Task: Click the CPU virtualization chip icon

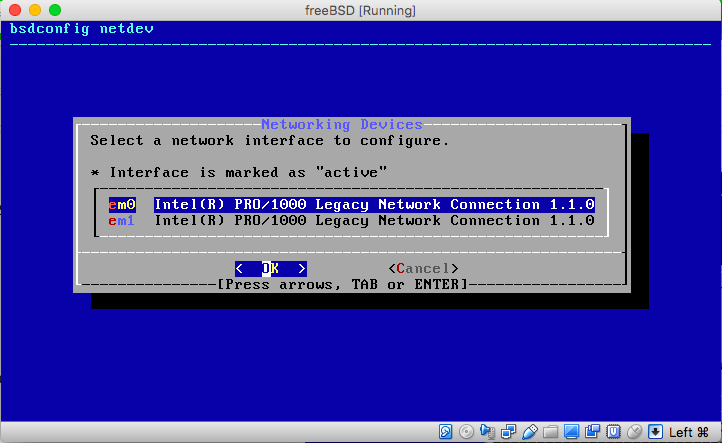Action: [613, 432]
